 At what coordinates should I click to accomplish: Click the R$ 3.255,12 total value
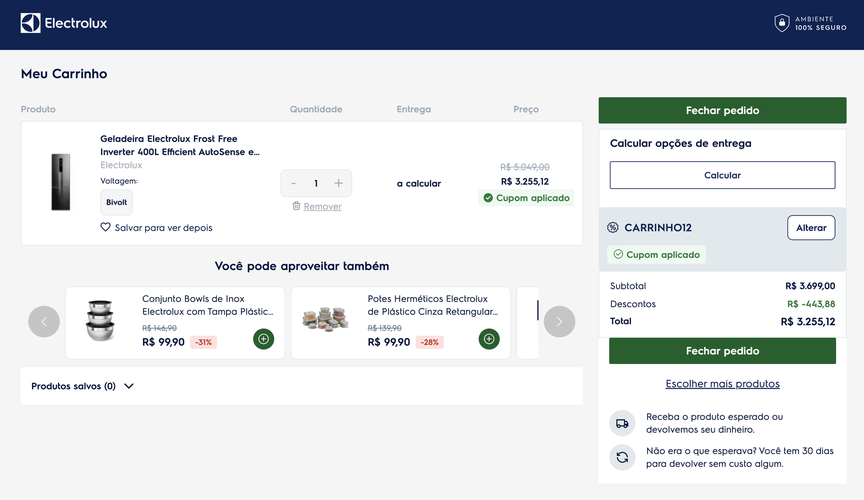coord(807,321)
